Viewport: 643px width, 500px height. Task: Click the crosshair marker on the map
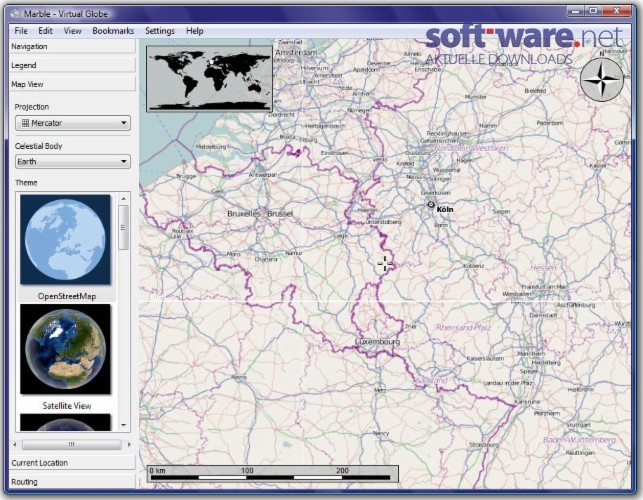pos(385,264)
